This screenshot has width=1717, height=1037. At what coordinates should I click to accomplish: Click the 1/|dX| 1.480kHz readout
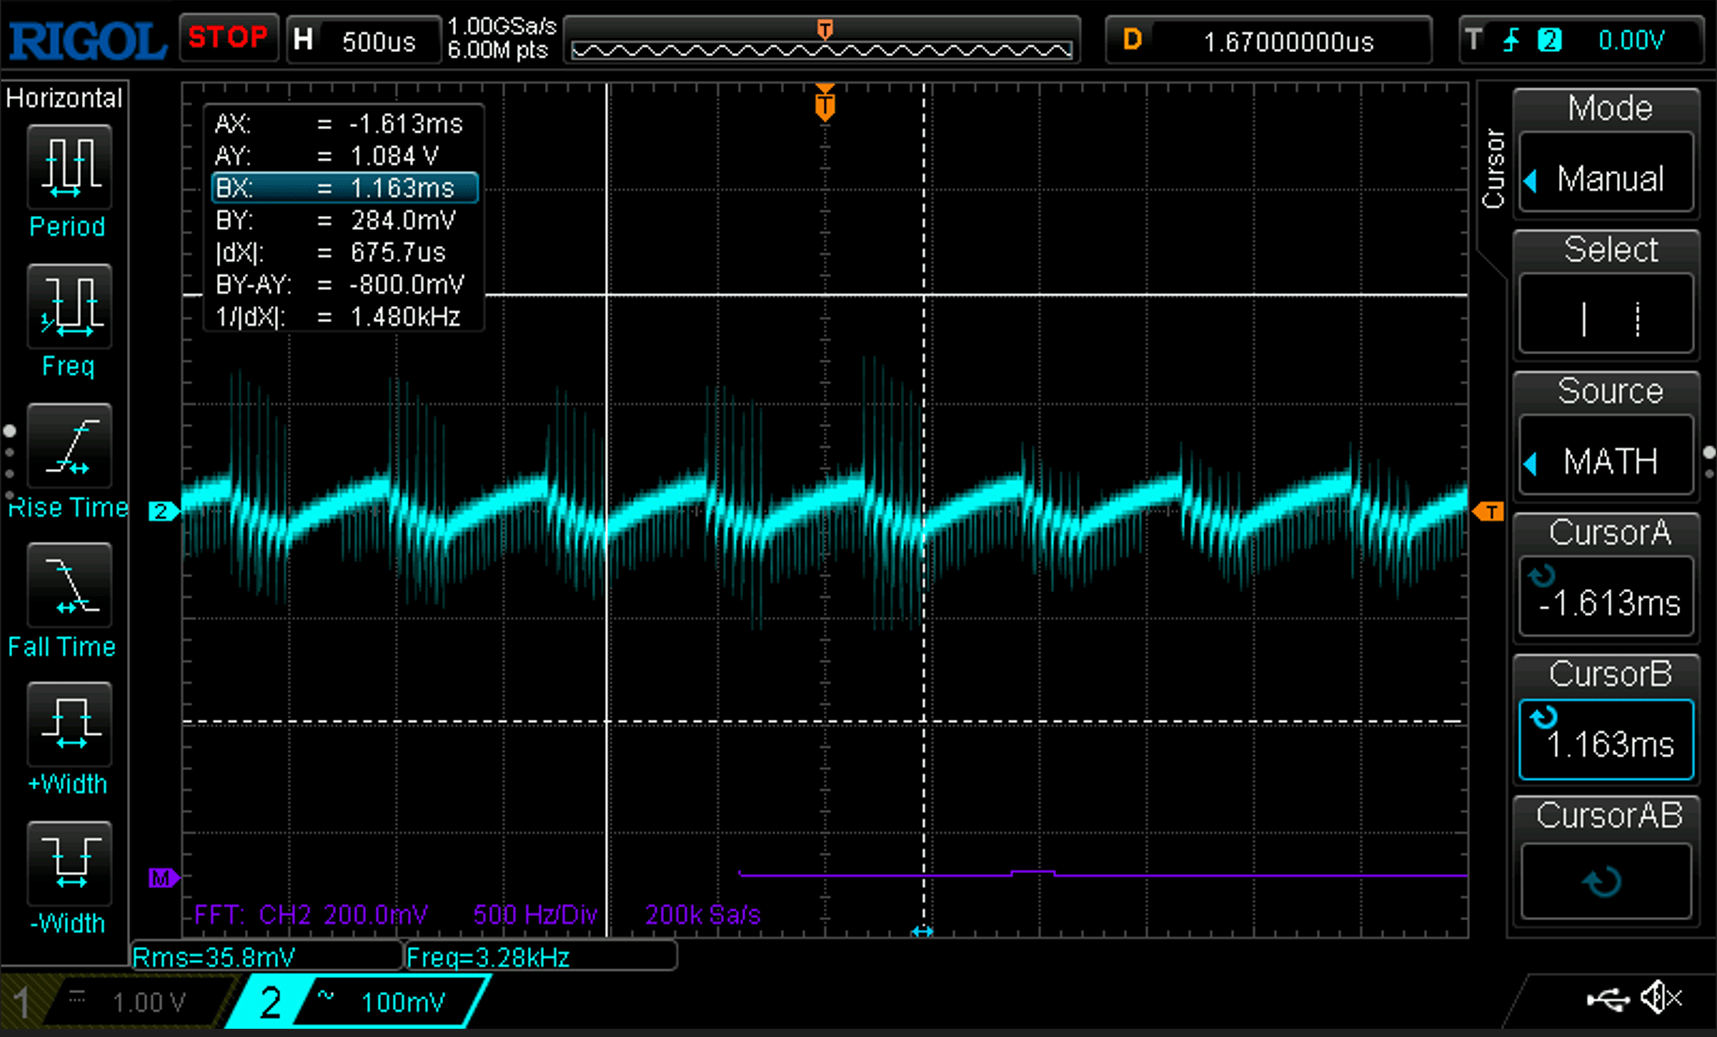point(338,317)
